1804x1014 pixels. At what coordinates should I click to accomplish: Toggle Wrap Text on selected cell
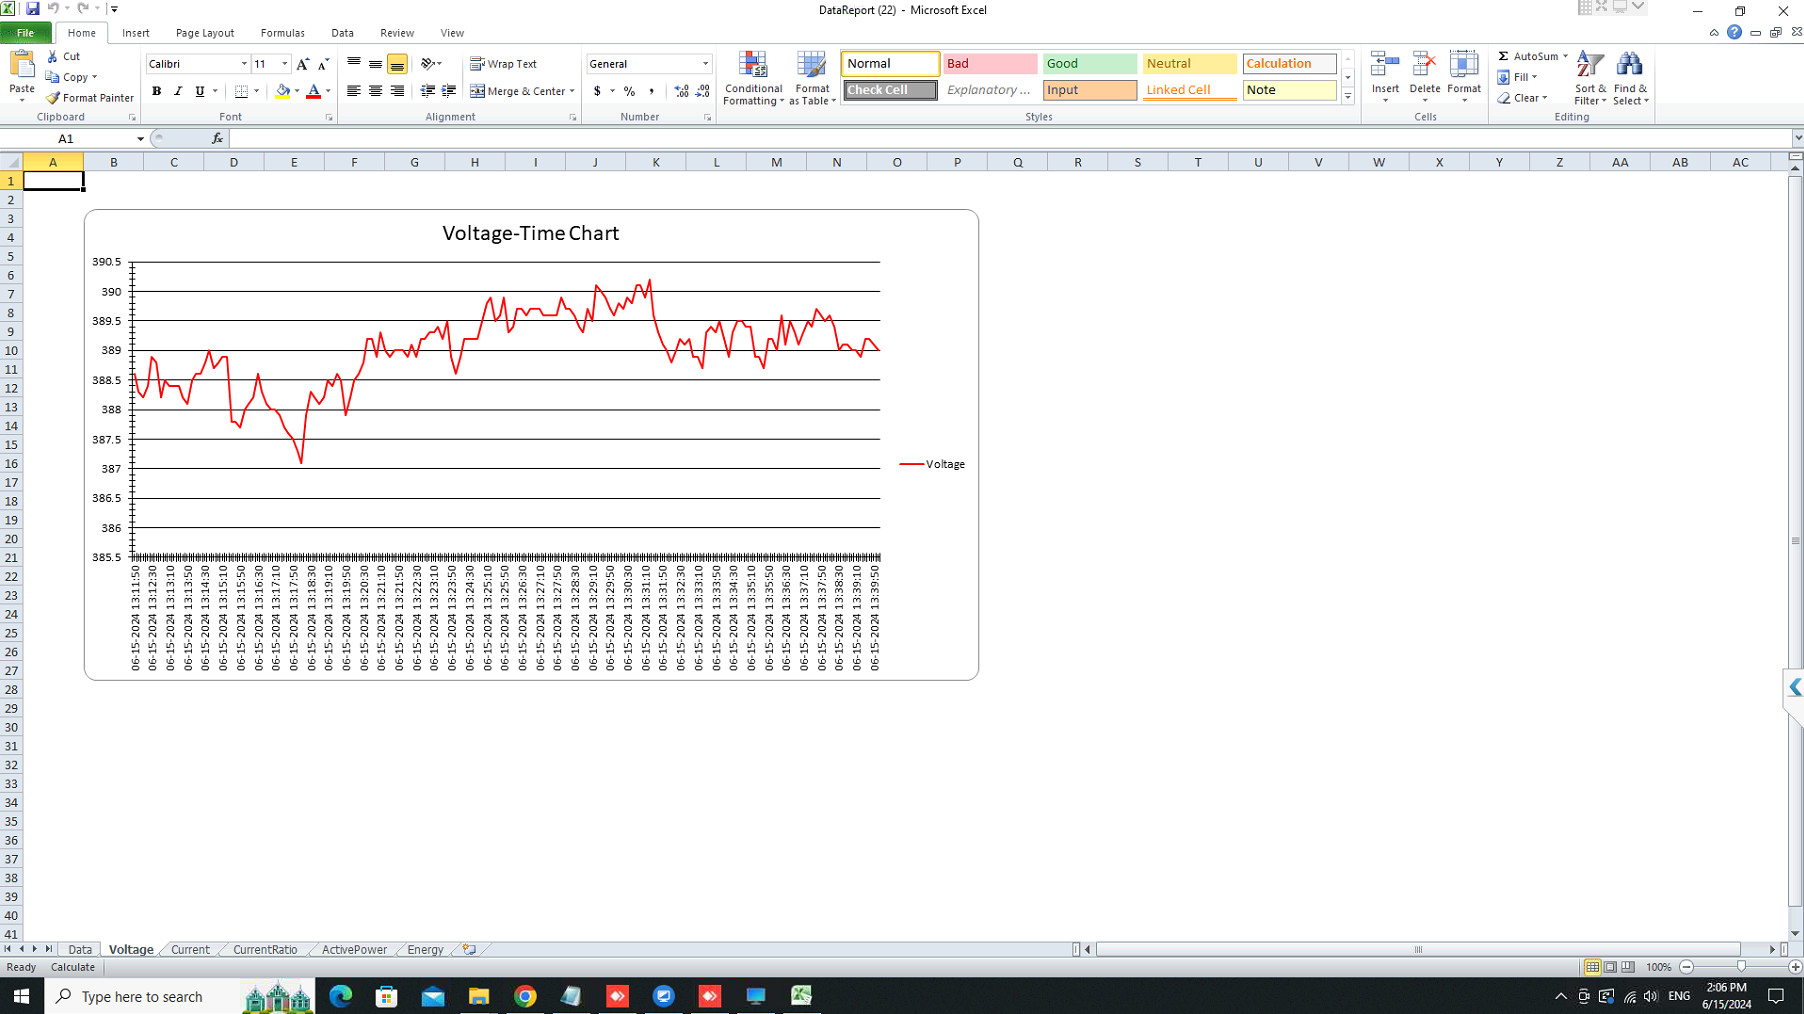click(504, 64)
